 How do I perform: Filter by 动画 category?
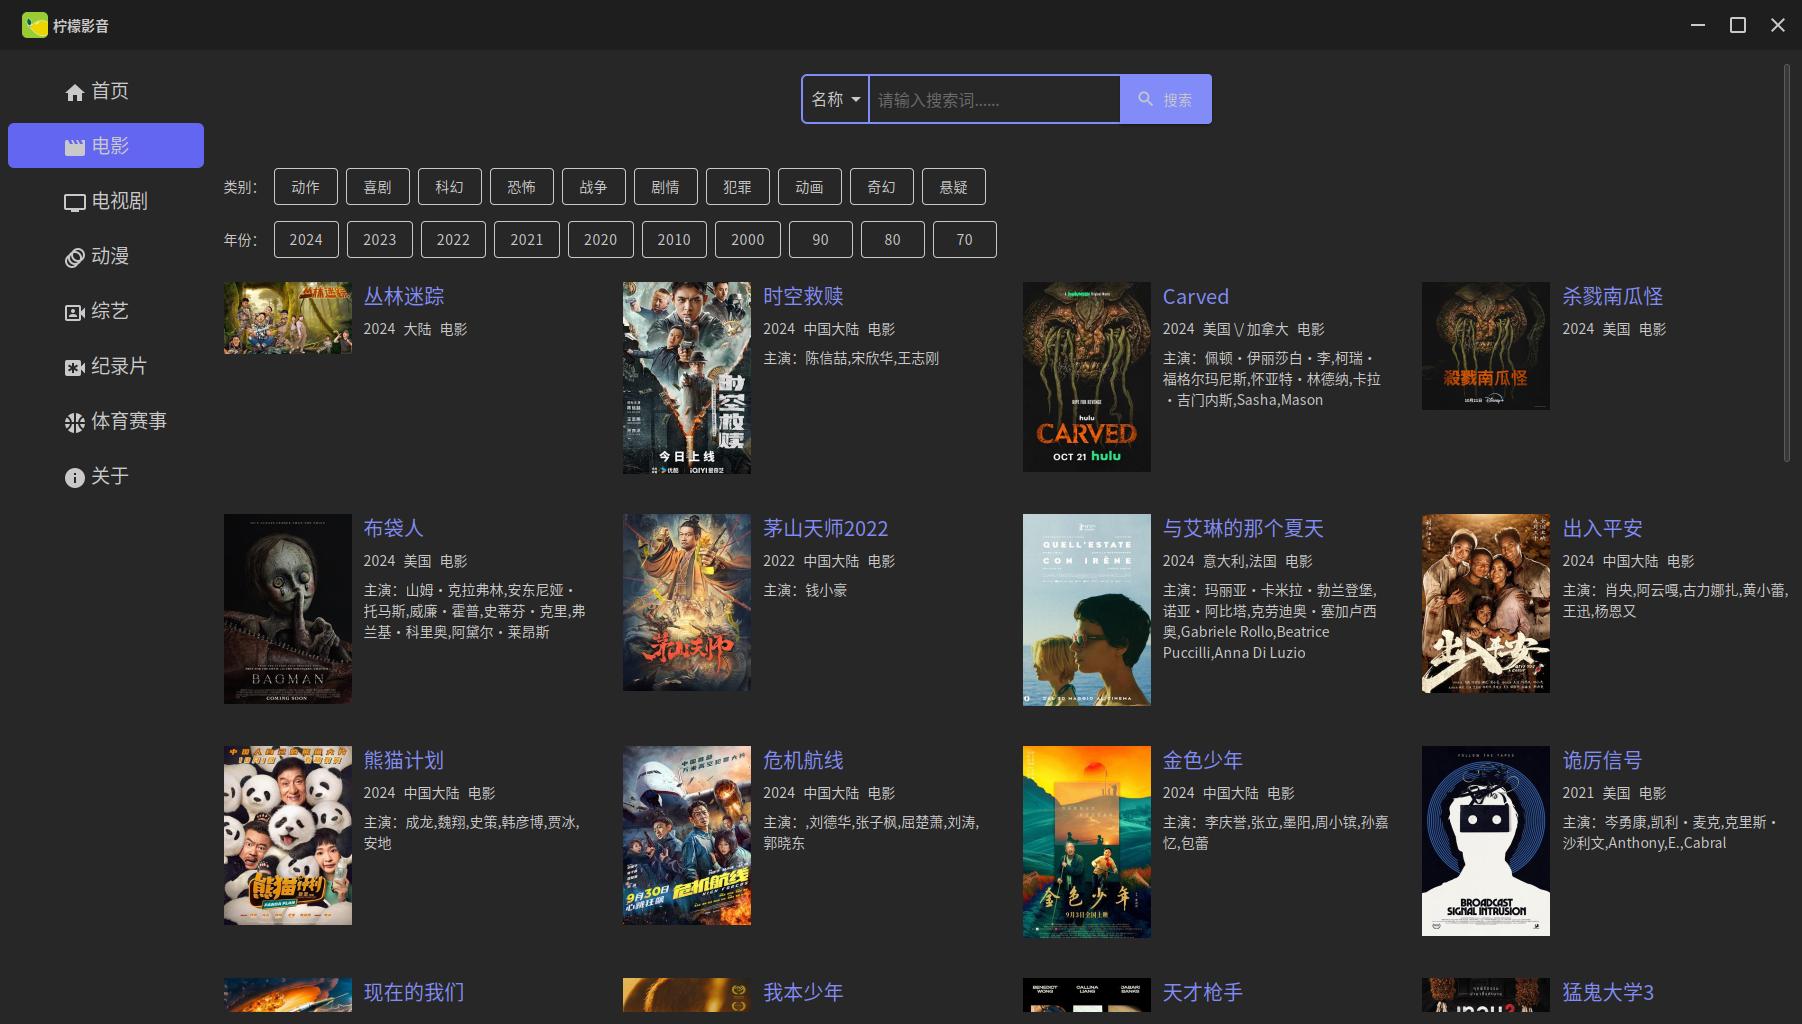pyautogui.click(x=810, y=187)
